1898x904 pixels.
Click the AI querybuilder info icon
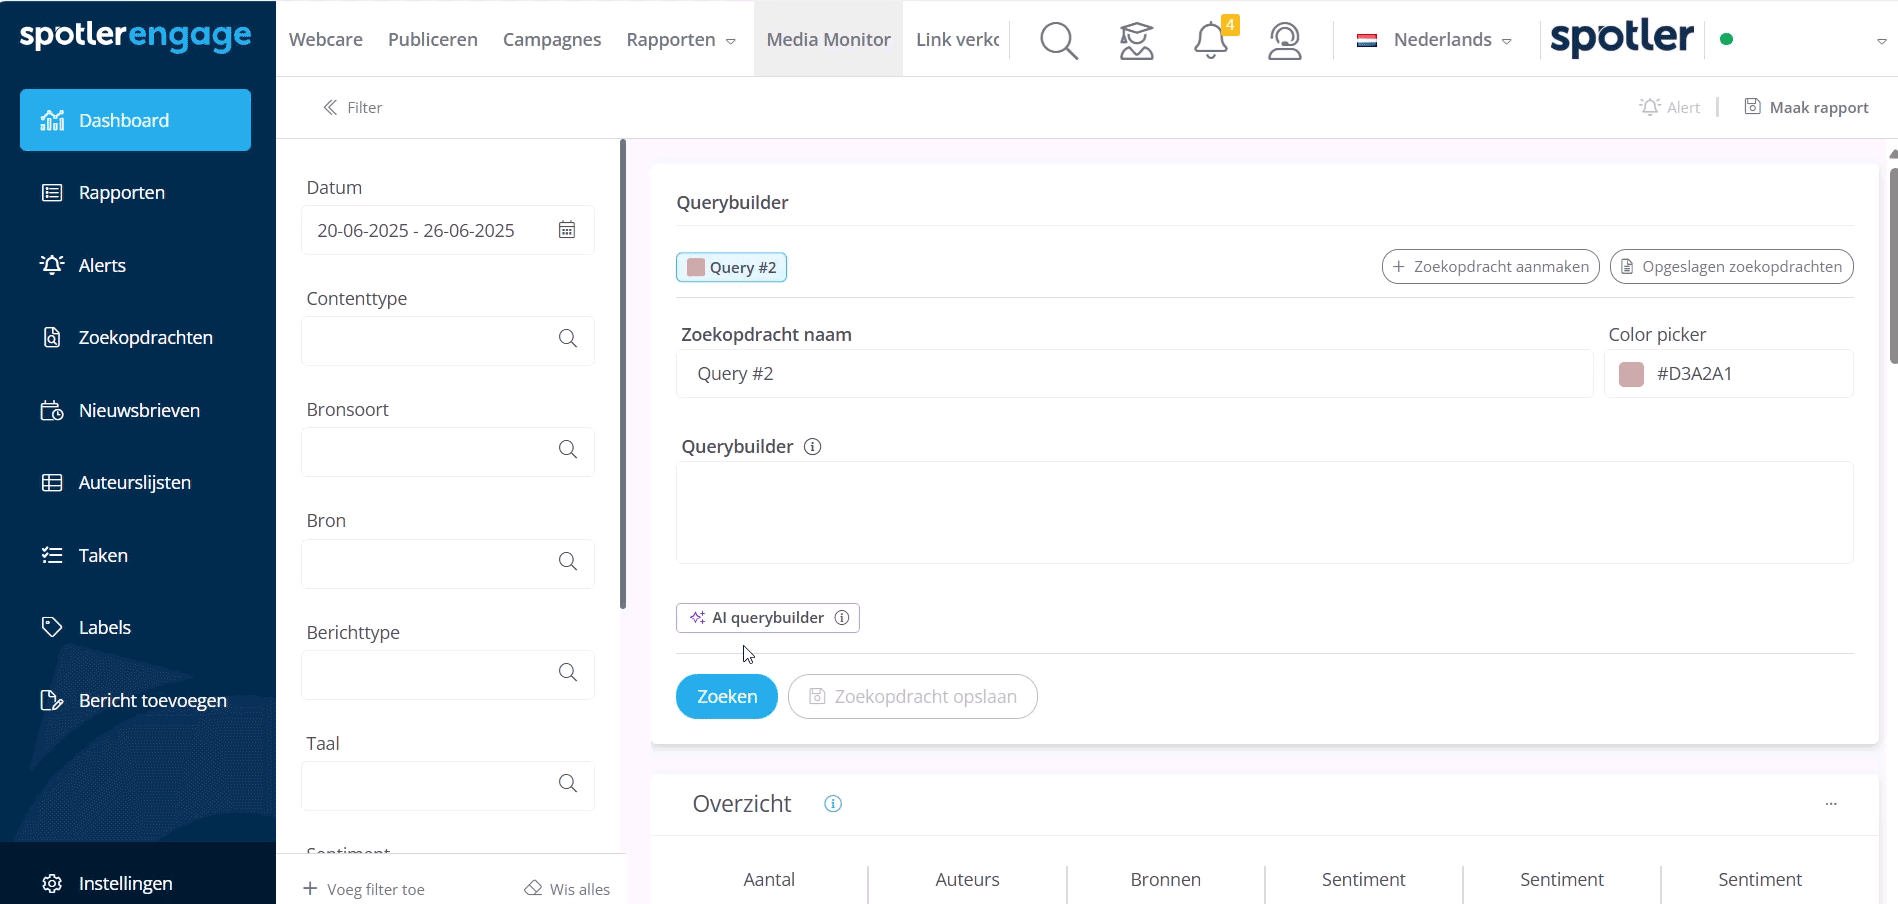click(842, 618)
